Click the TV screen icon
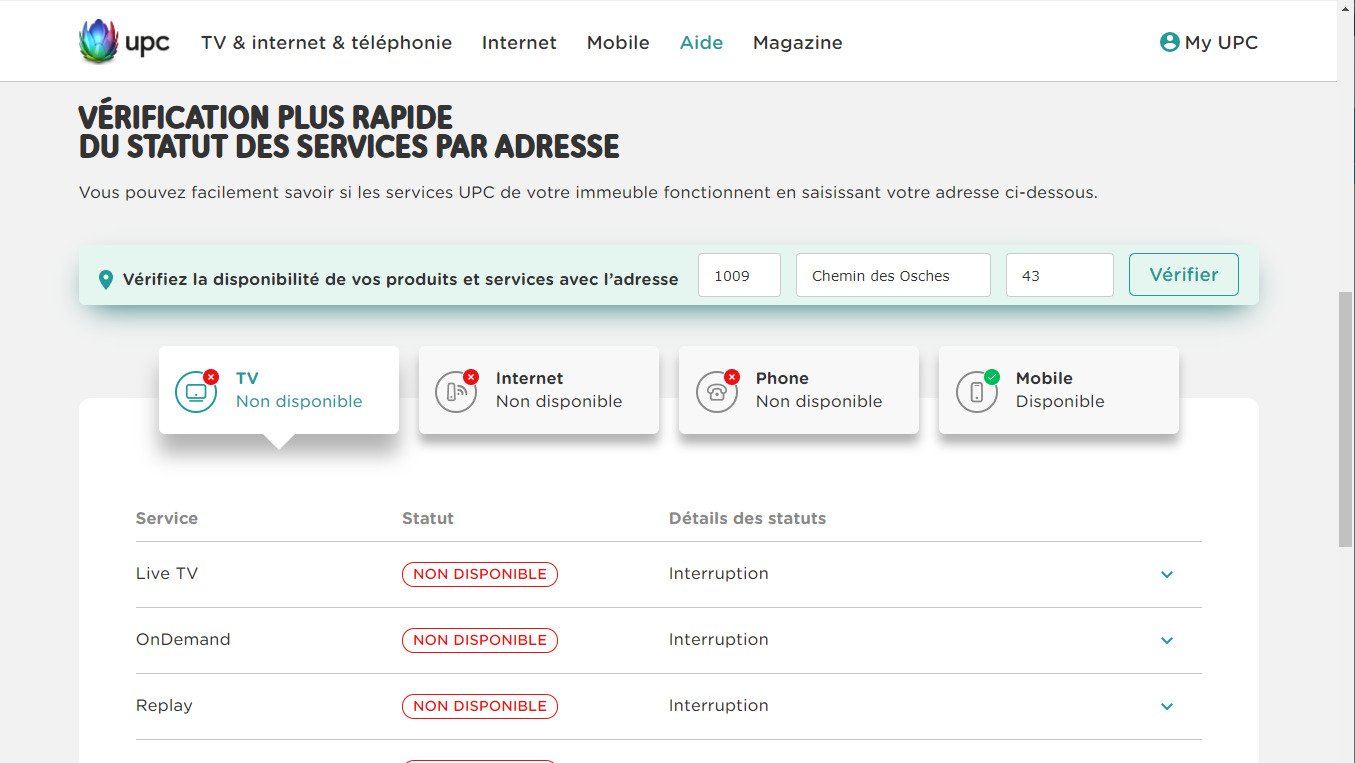Viewport: 1355px width, 763px height. (196, 392)
